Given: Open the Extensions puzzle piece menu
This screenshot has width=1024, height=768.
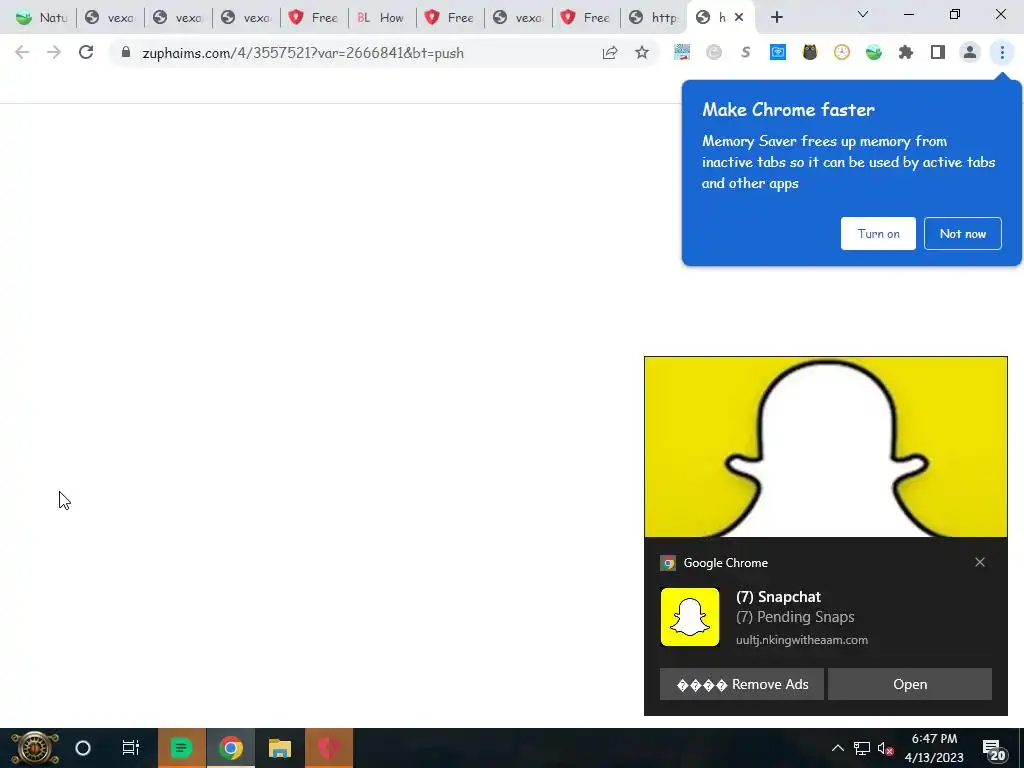Looking at the screenshot, I should pyautogui.click(x=906, y=52).
